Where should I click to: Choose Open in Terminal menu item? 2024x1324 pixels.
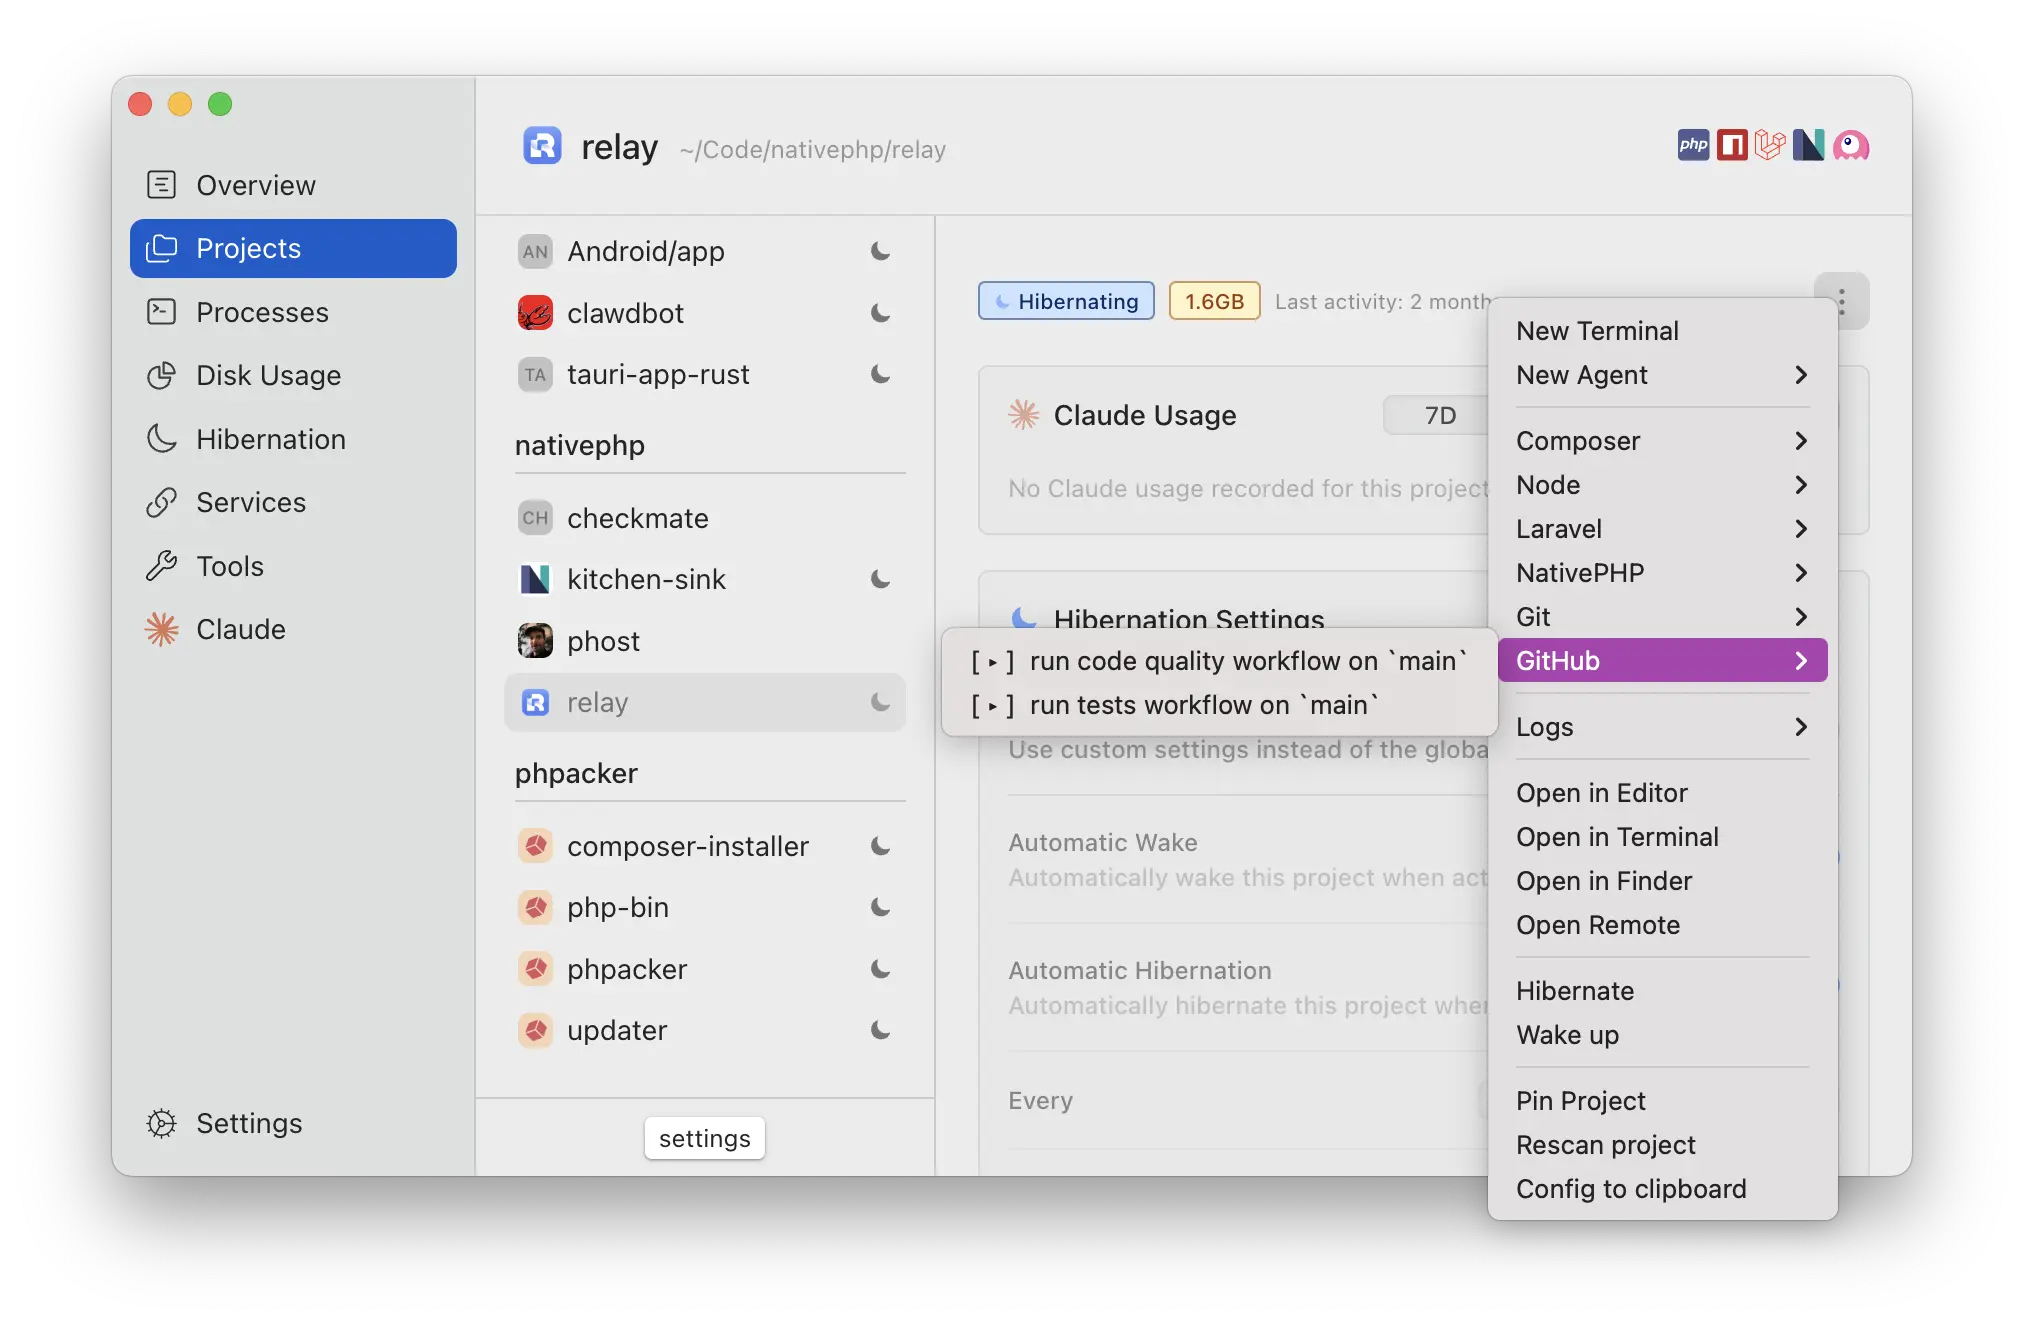click(x=1662, y=837)
